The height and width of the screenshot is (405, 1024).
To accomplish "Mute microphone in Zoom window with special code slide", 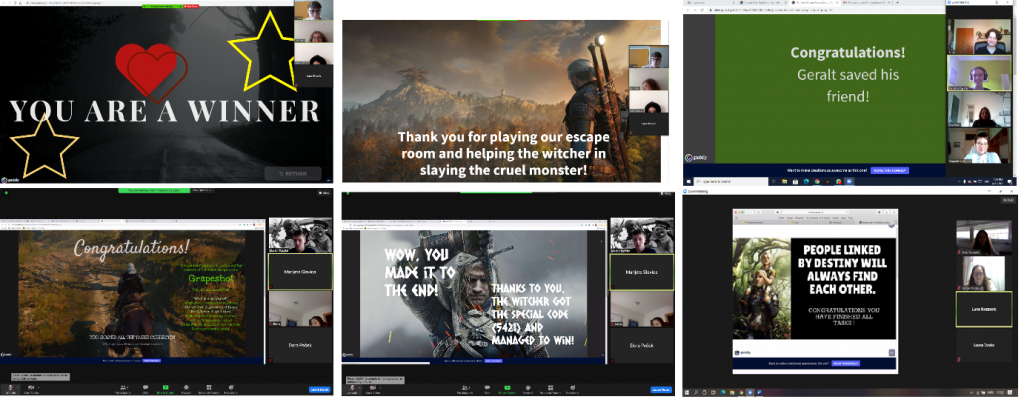I will click(x=352, y=389).
